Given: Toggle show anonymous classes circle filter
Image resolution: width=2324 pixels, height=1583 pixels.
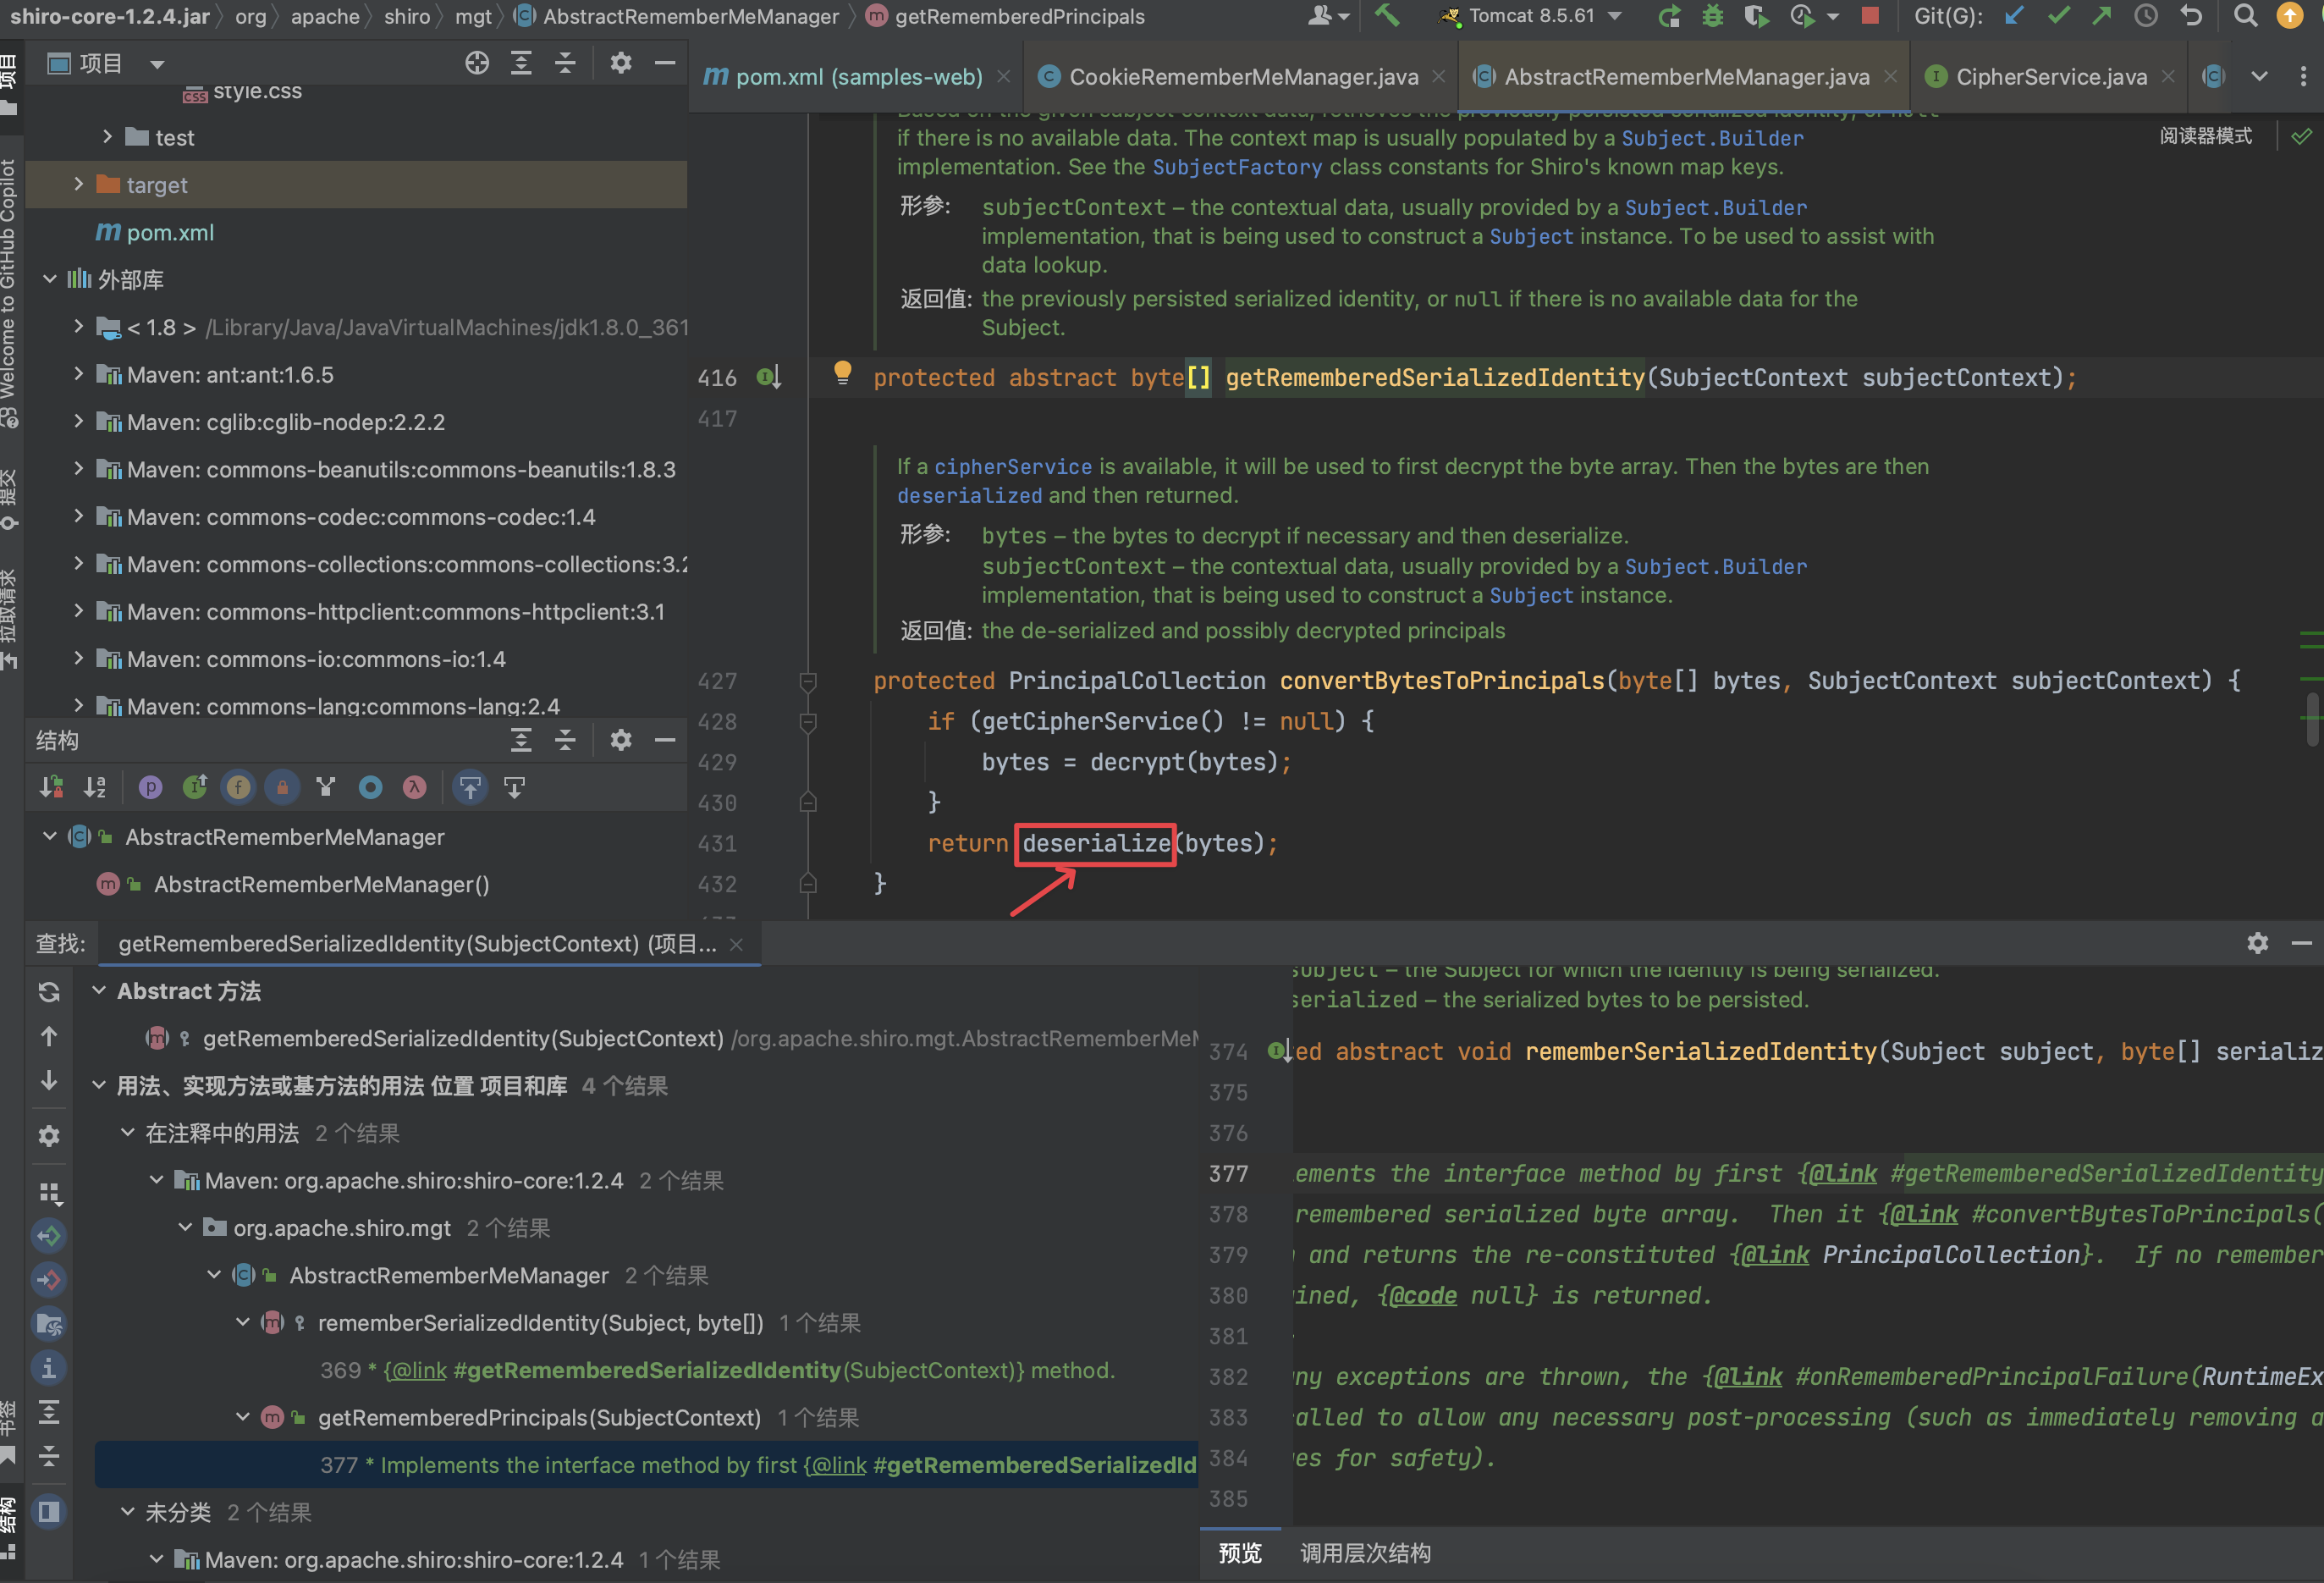Looking at the screenshot, I should coord(370,787).
